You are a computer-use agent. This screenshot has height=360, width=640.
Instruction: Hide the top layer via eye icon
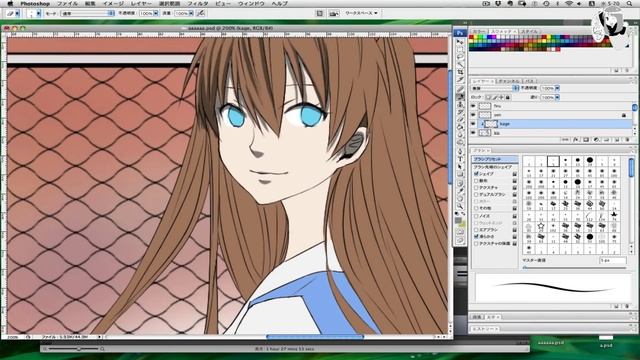473,106
